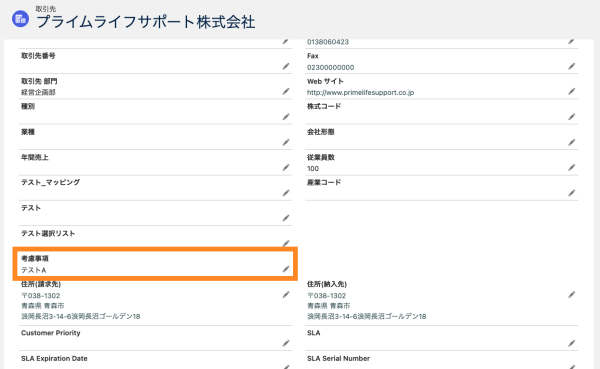This screenshot has width=600, height=369.
Task: Click the テスト選択リスト label
Action: tap(48, 233)
